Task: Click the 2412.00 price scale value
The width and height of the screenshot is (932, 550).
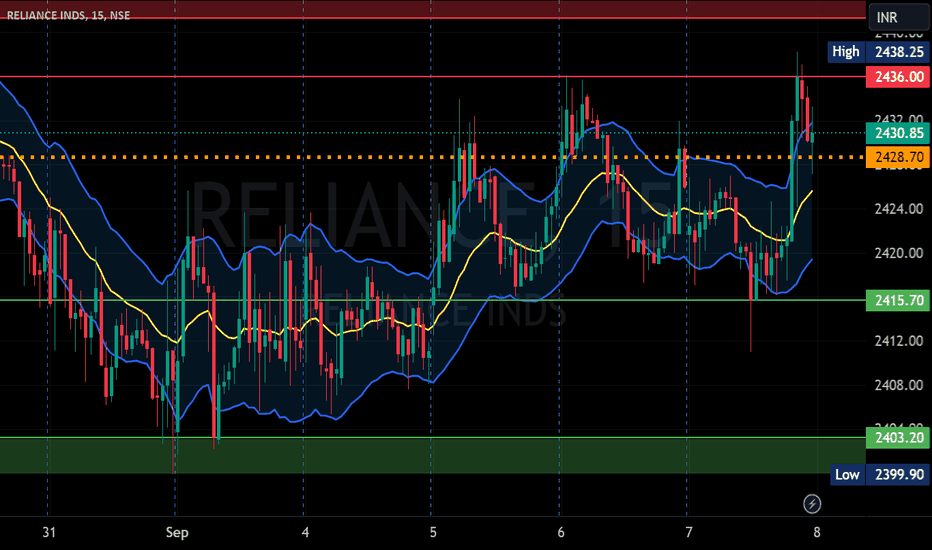Action: (899, 341)
